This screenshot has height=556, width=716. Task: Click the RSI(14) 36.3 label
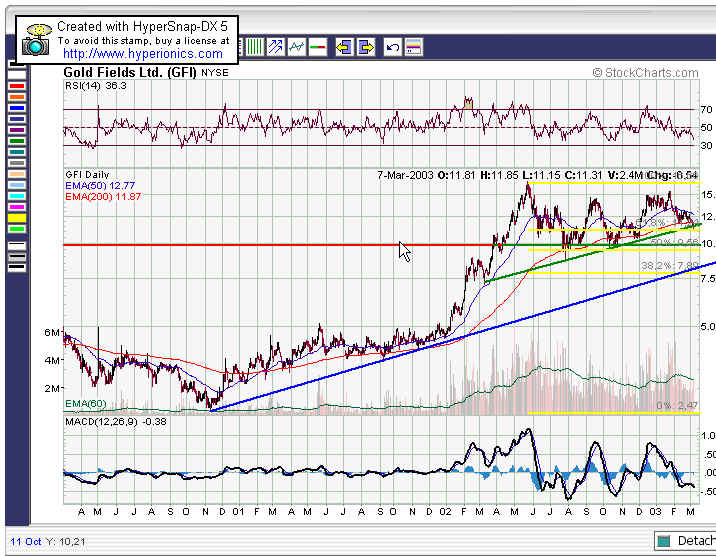tap(96, 85)
